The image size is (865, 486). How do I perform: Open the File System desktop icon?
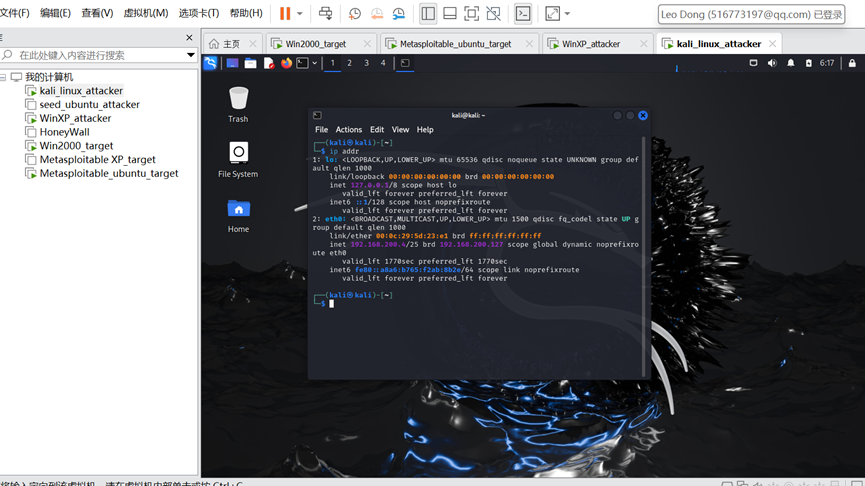coord(238,159)
